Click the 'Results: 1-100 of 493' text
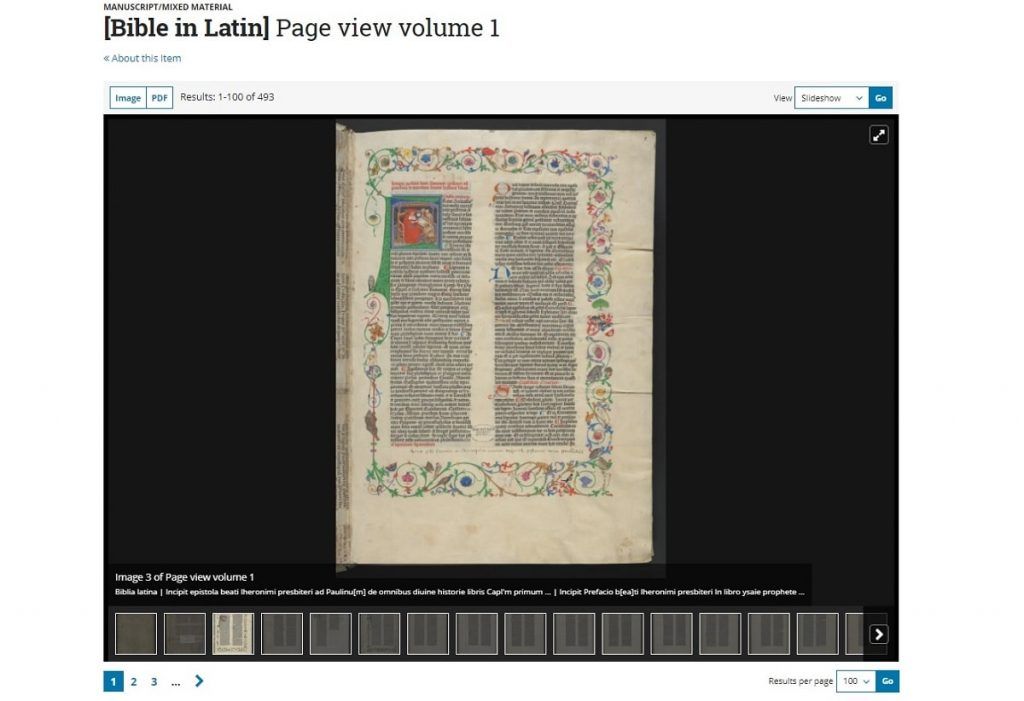The width and height of the screenshot is (1024, 701). [x=227, y=97]
